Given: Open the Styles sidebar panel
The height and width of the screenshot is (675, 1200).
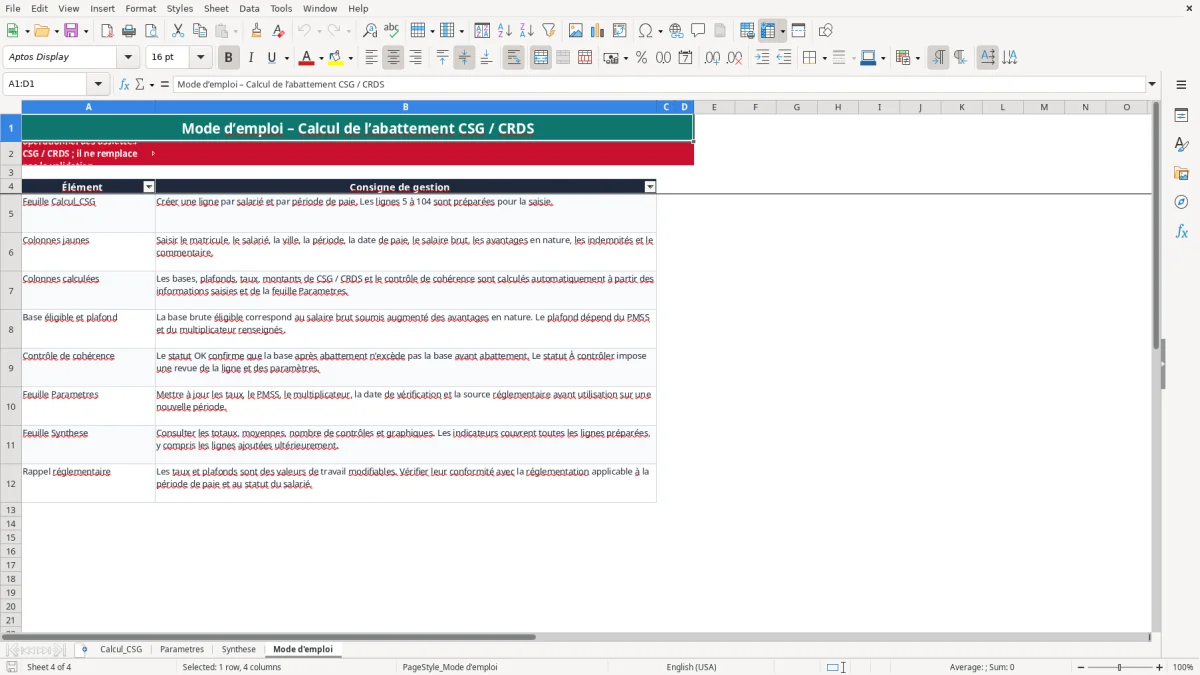Looking at the screenshot, I should click(x=1181, y=144).
